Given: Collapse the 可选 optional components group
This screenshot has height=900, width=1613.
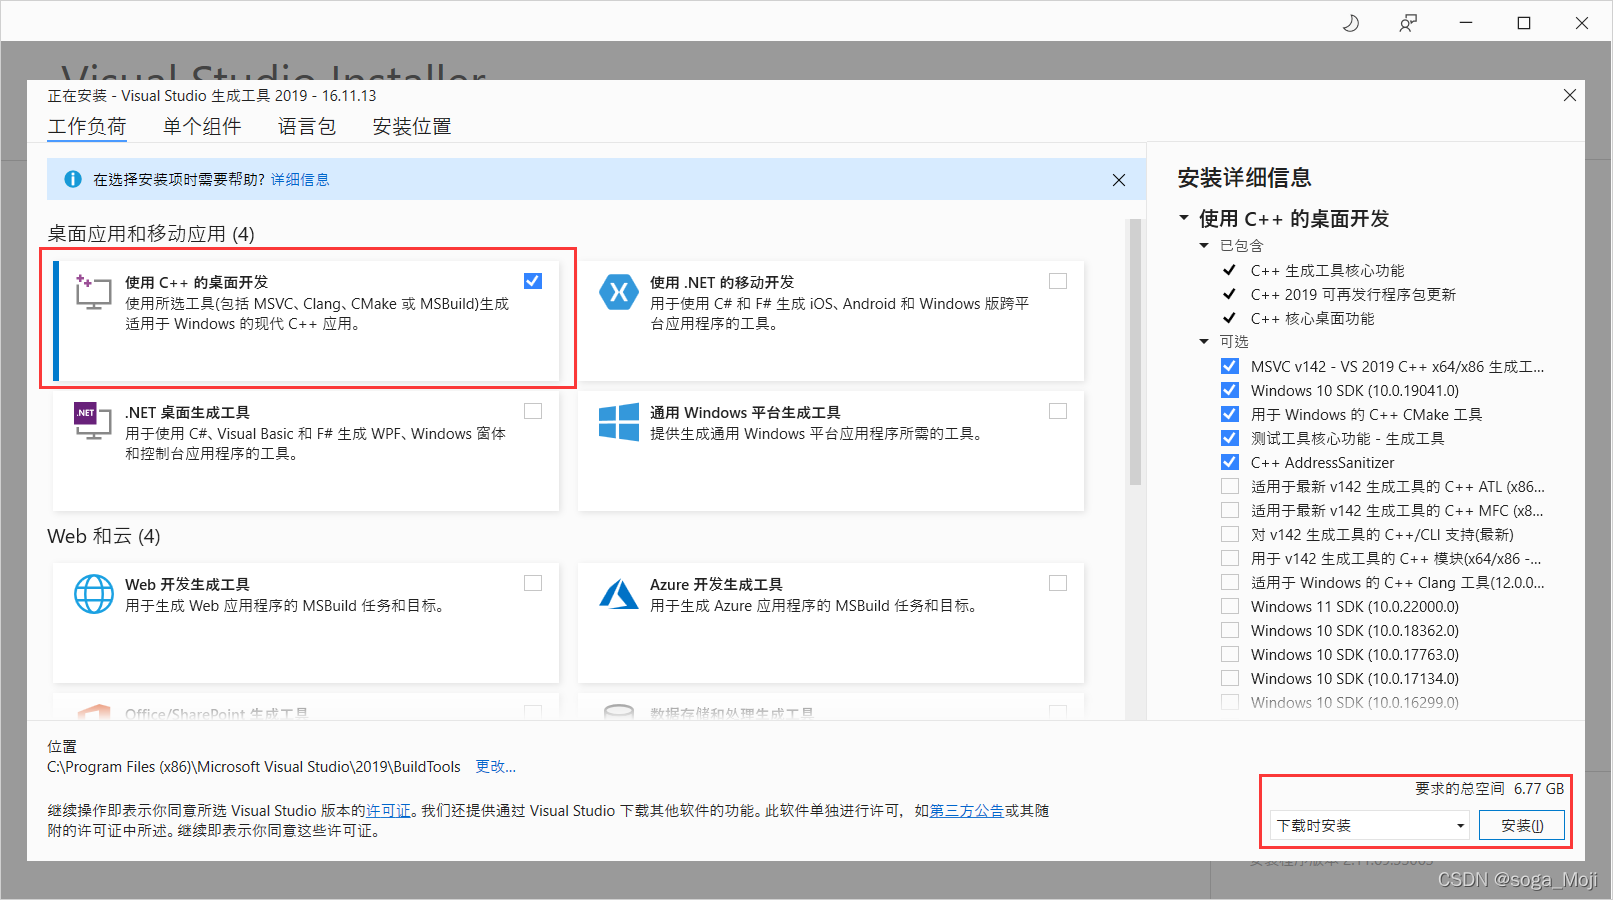Looking at the screenshot, I should coord(1204,341).
